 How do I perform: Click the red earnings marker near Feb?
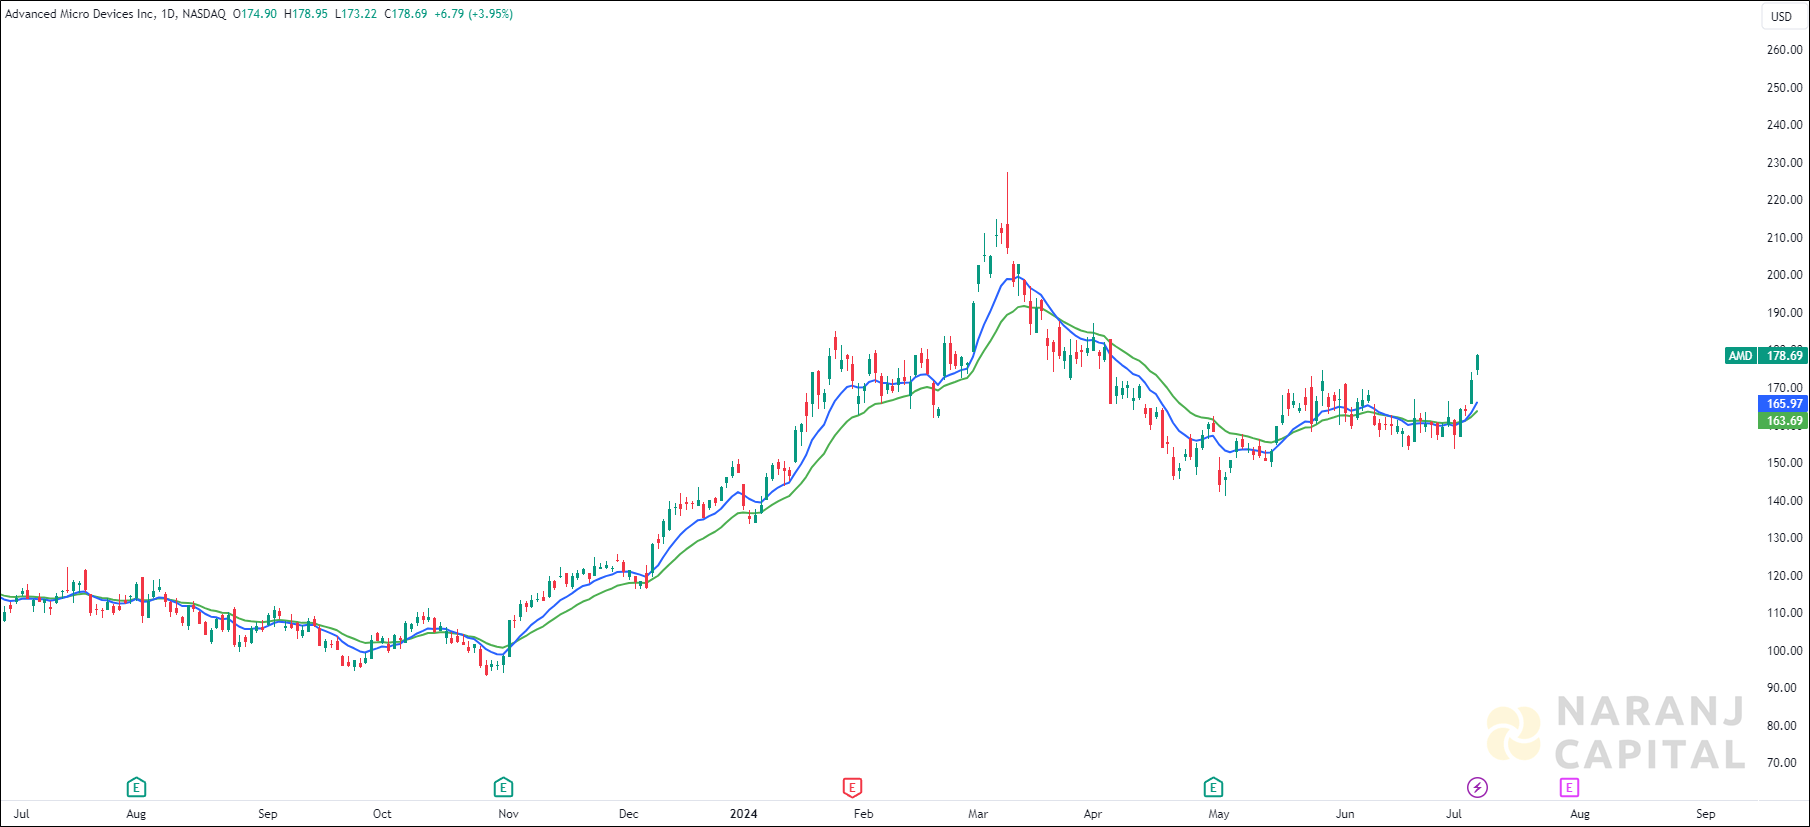click(x=852, y=787)
